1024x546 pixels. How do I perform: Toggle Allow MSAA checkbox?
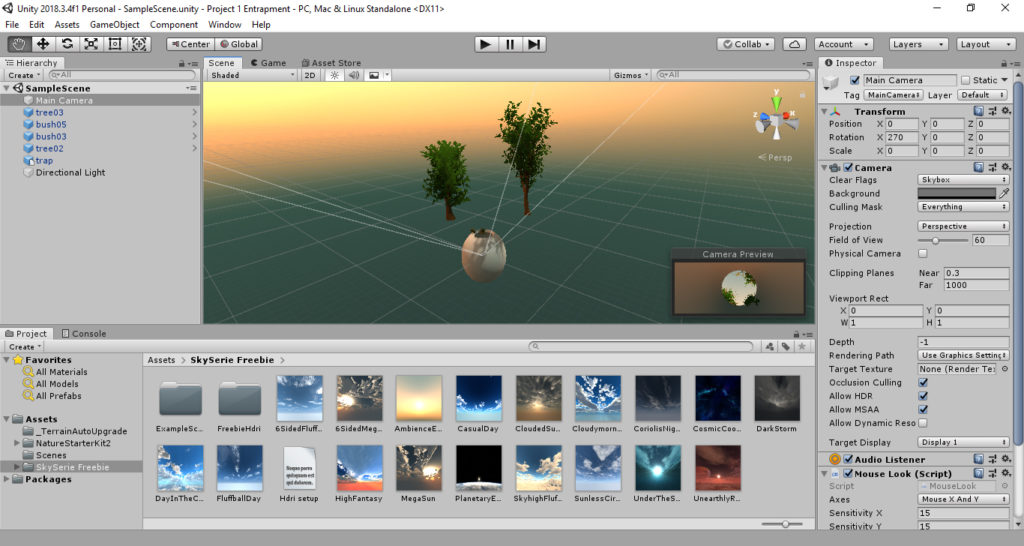pos(923,410)
